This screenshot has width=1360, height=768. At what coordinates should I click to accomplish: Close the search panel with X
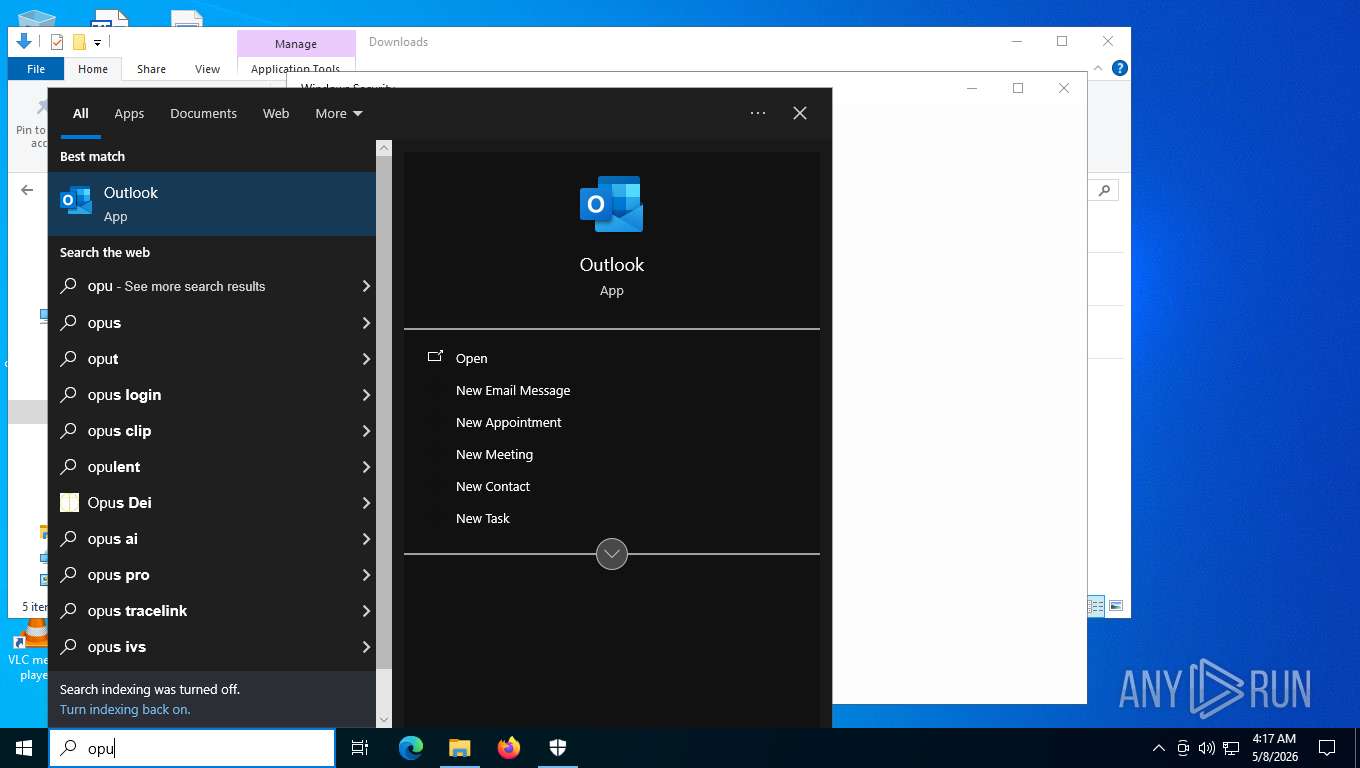tap(800, 113)
